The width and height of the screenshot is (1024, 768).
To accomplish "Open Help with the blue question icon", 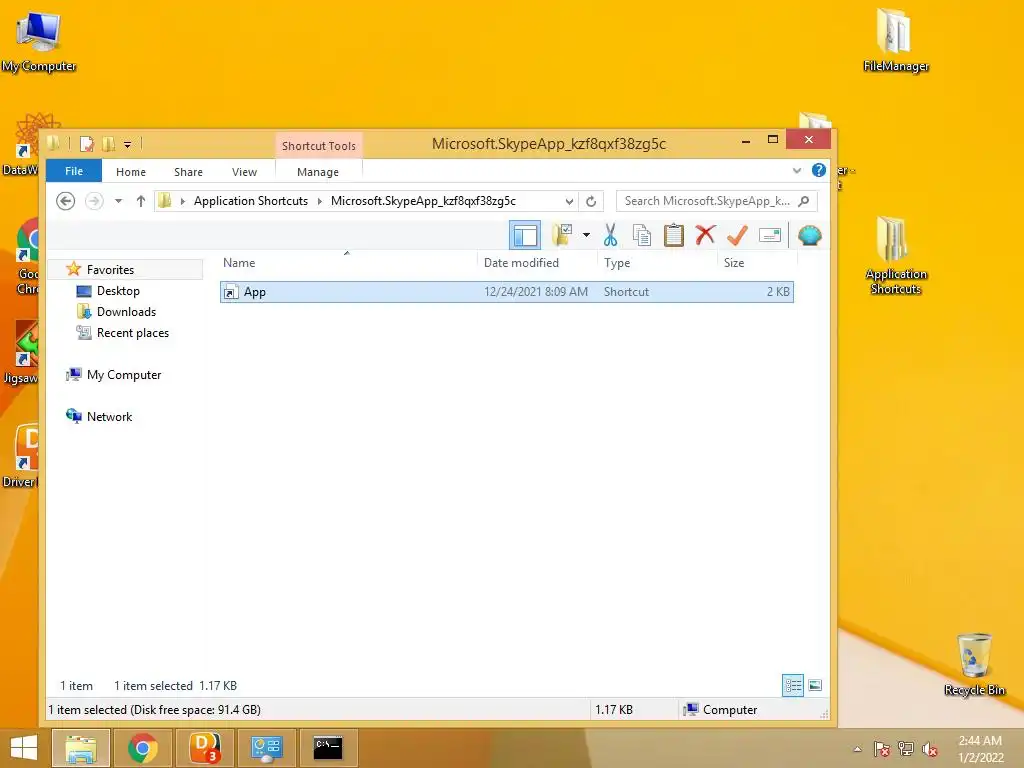I will click(818, 170).
